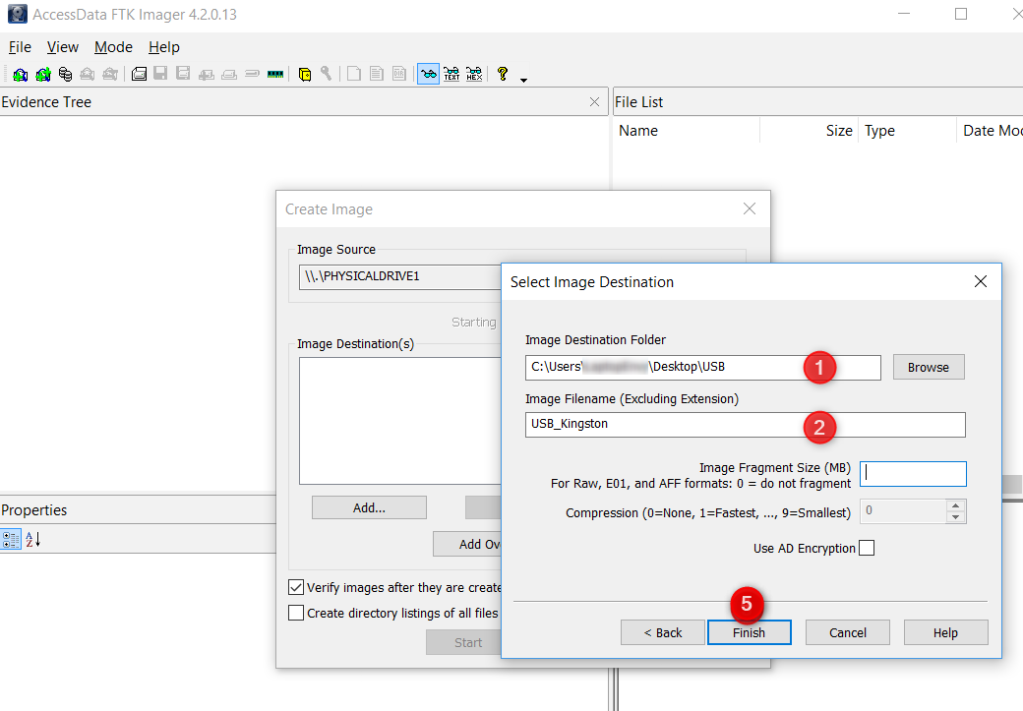
Task: Click Browse to choose the destination folder
Action: coord(928,367)
